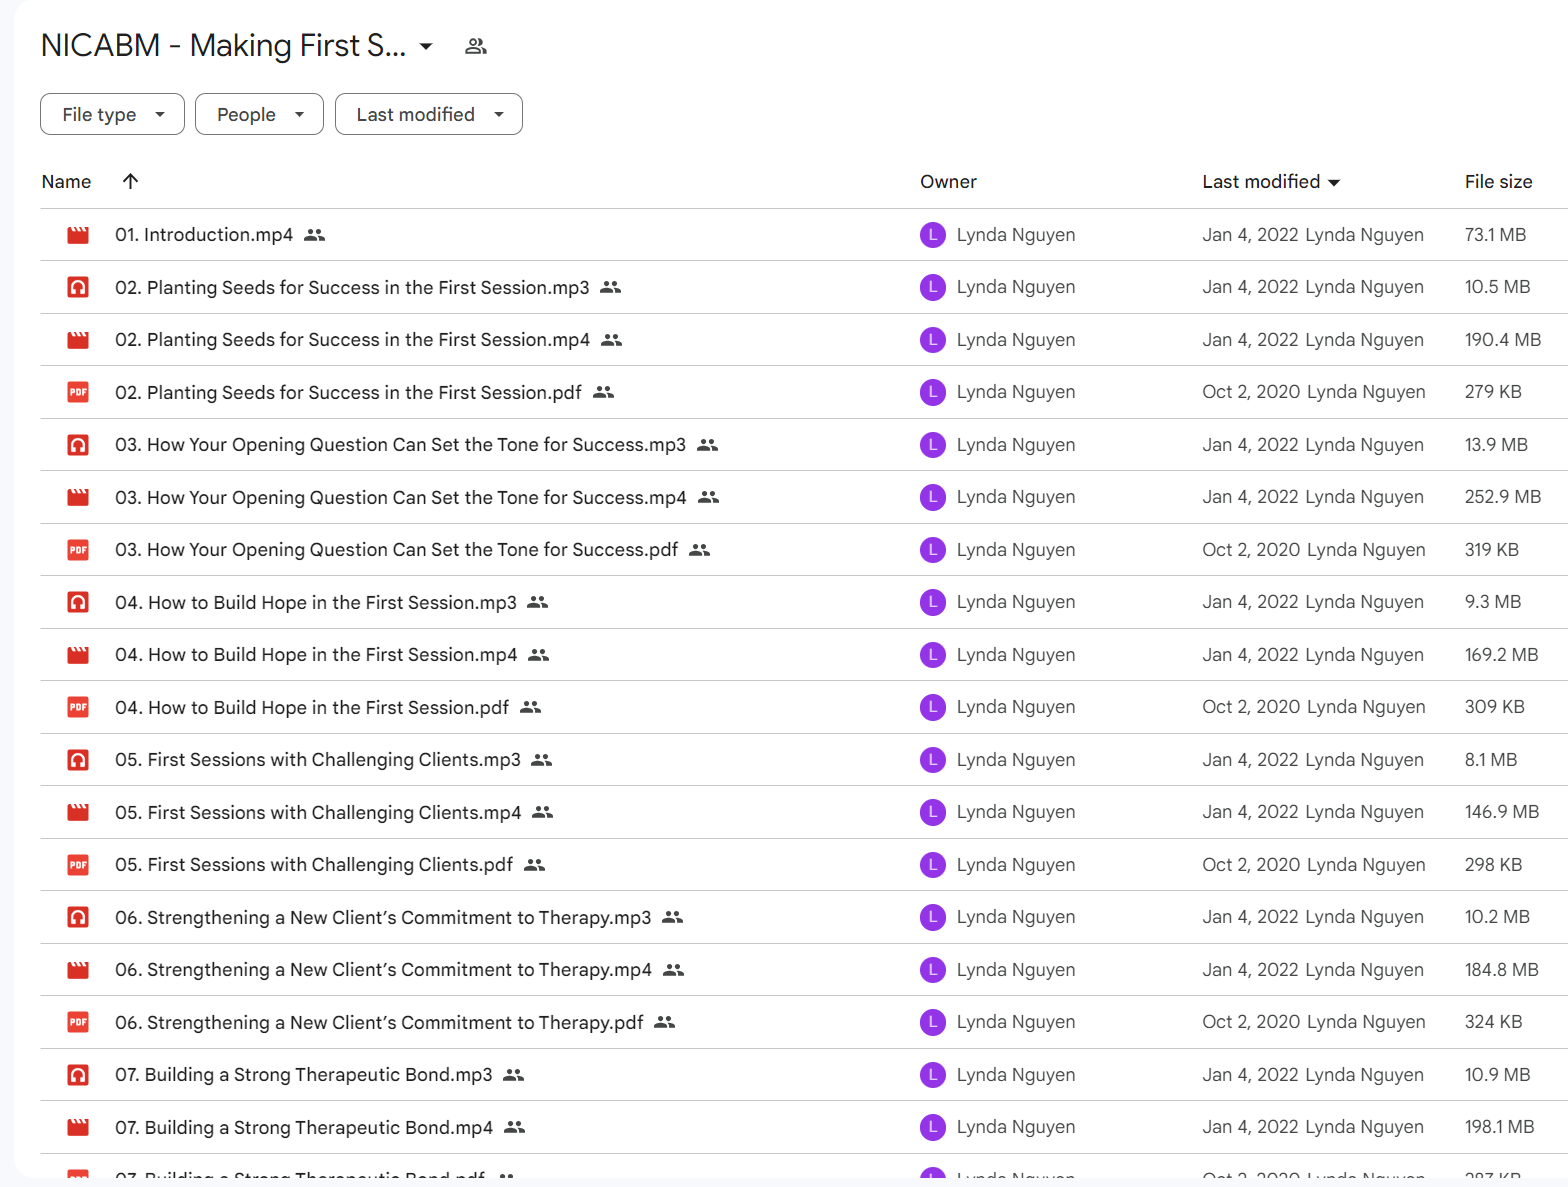Click PDF icon for 02. Planting Seeds pdf

(78, 392)
